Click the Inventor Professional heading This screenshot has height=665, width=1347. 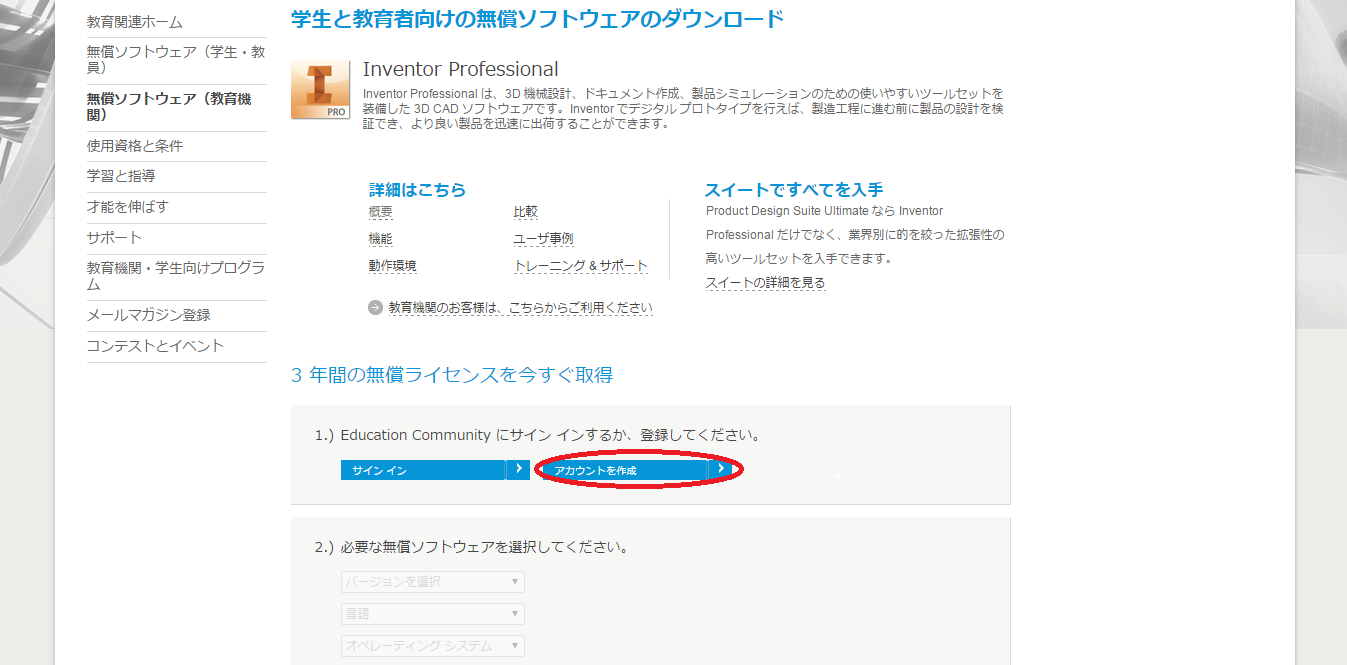pos(461,69)
